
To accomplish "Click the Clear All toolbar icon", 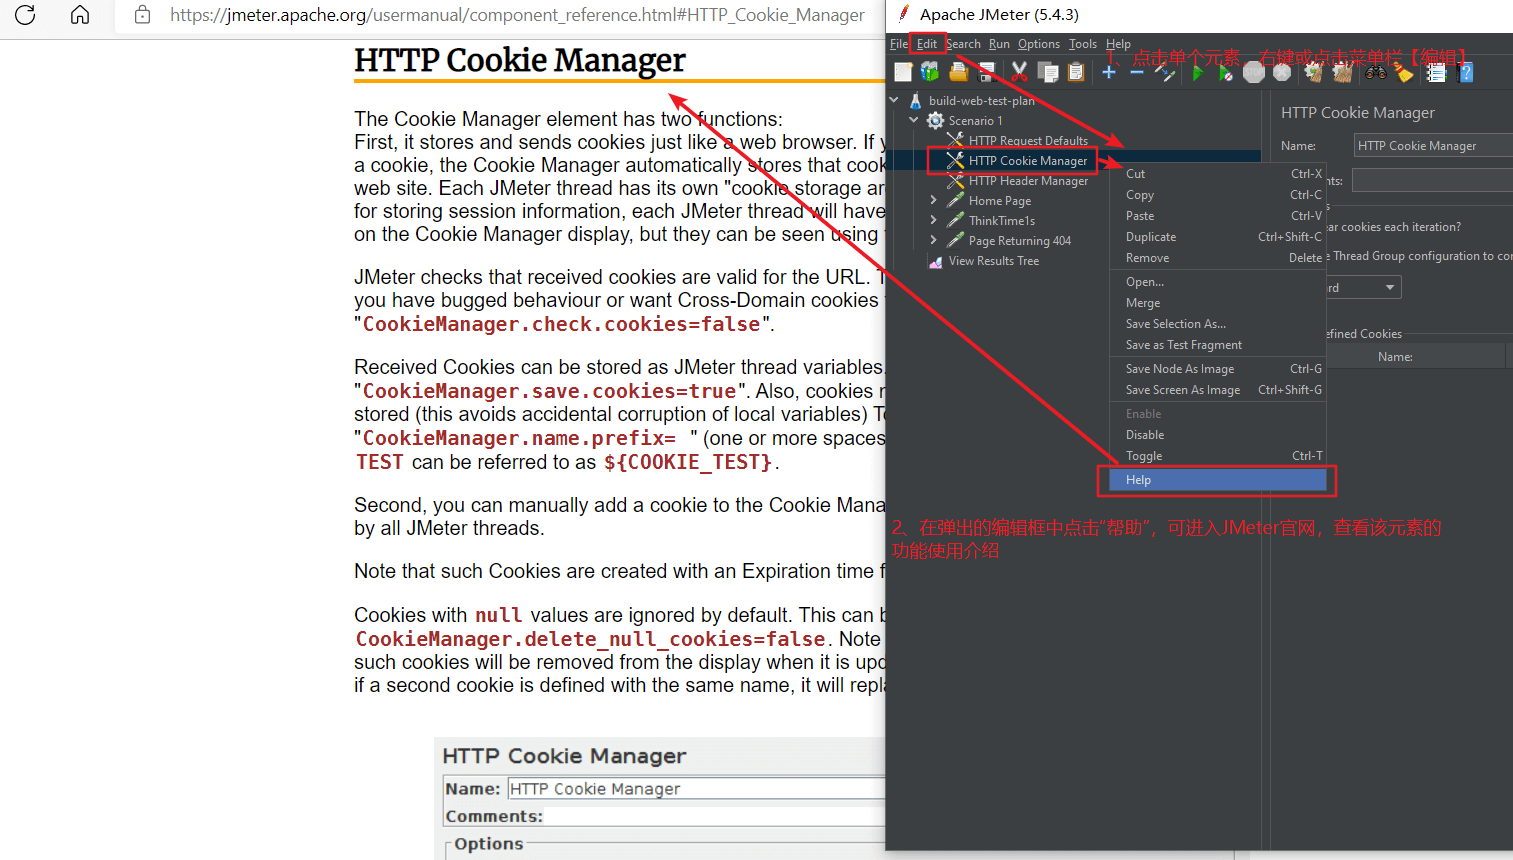I will pos(1342,72).
